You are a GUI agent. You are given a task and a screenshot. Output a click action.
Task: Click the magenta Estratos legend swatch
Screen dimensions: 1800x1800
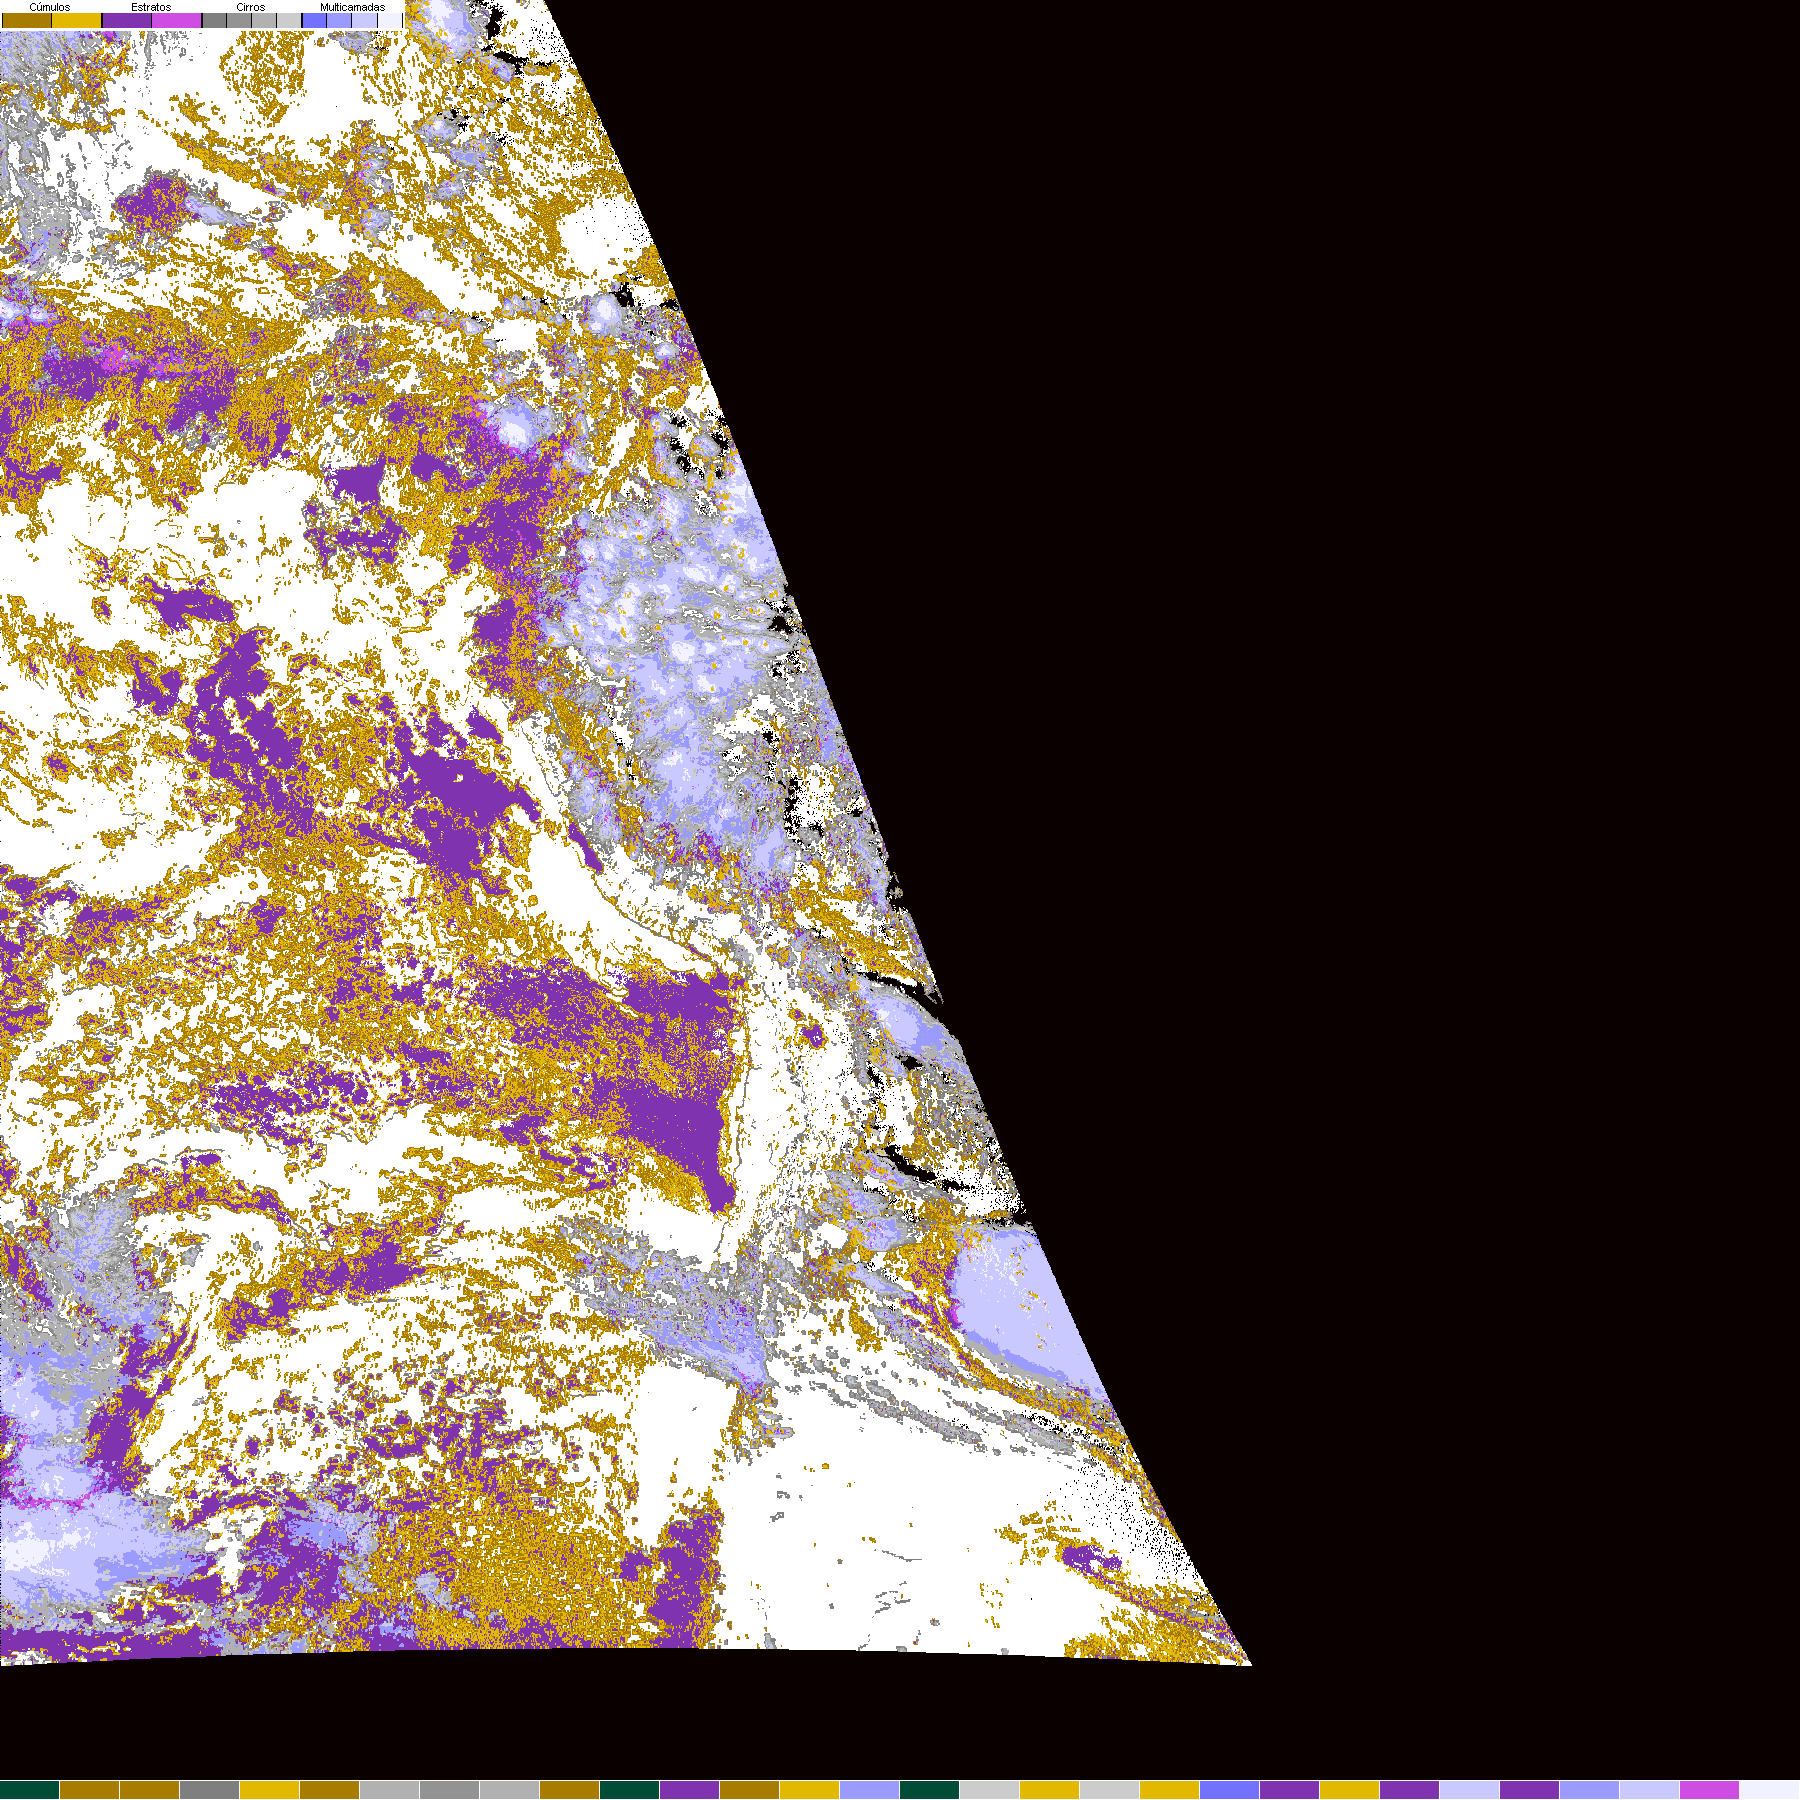pos(177,20)
